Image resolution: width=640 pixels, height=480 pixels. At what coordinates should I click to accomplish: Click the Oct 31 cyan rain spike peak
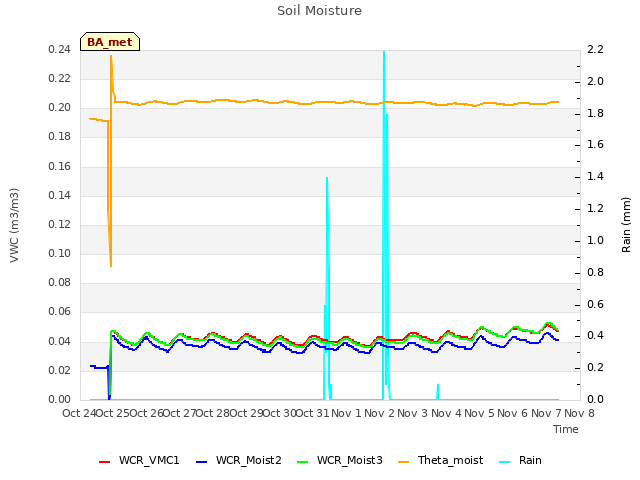point(327,178)
